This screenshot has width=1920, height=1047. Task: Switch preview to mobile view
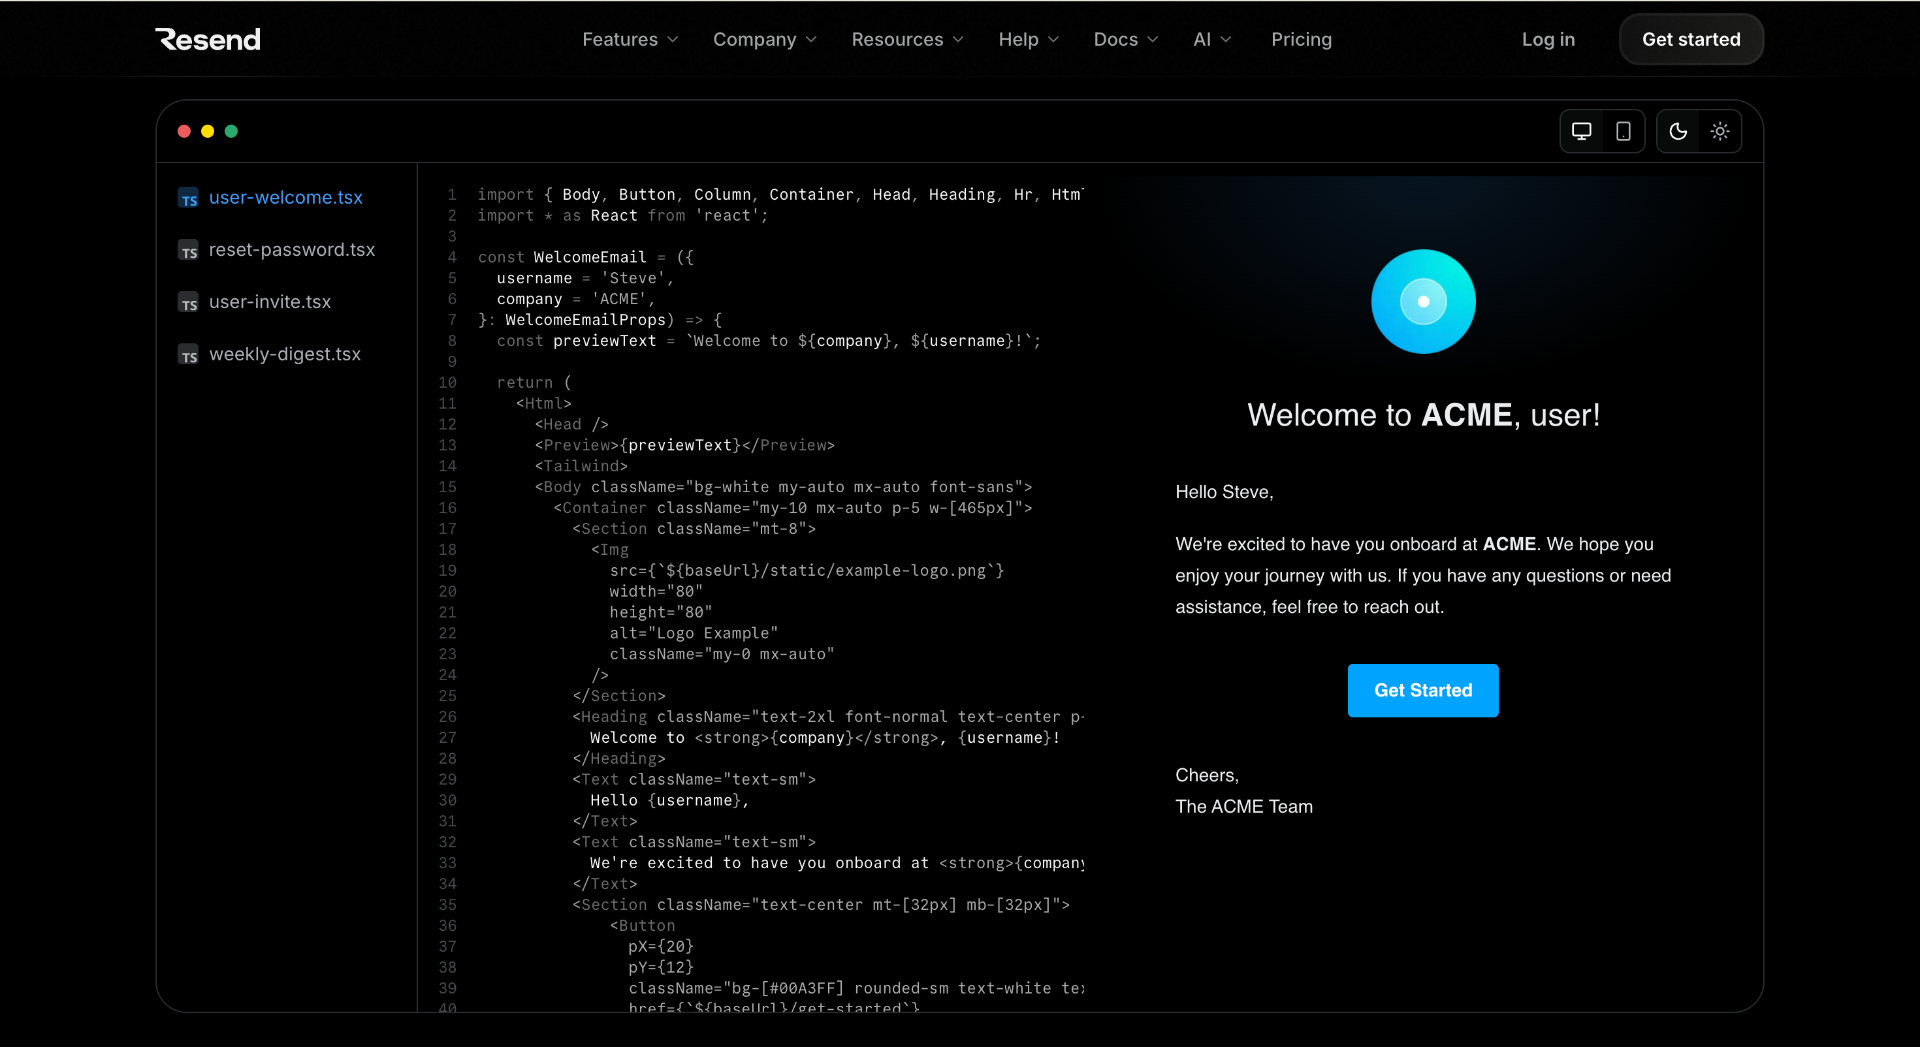point(1623,131)
